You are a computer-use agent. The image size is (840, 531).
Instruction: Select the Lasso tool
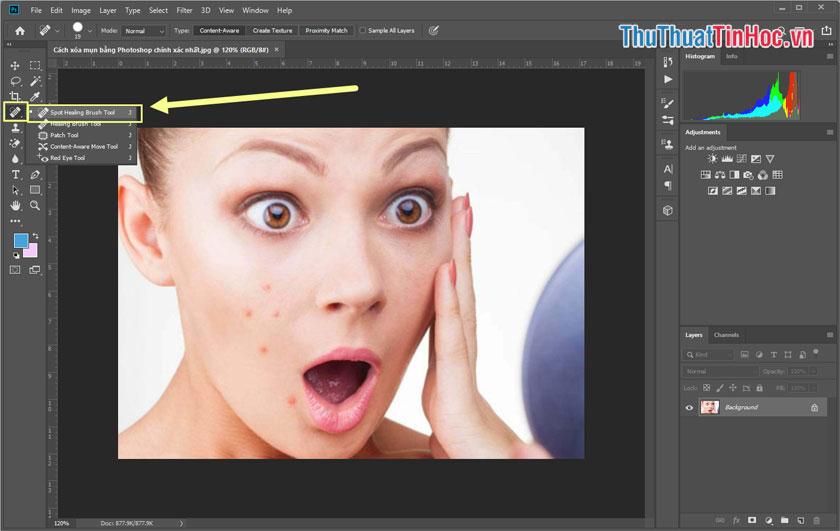point(15,81)
